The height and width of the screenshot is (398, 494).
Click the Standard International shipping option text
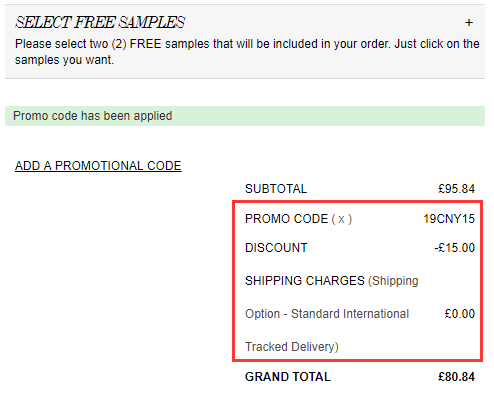tap(327, 314)
